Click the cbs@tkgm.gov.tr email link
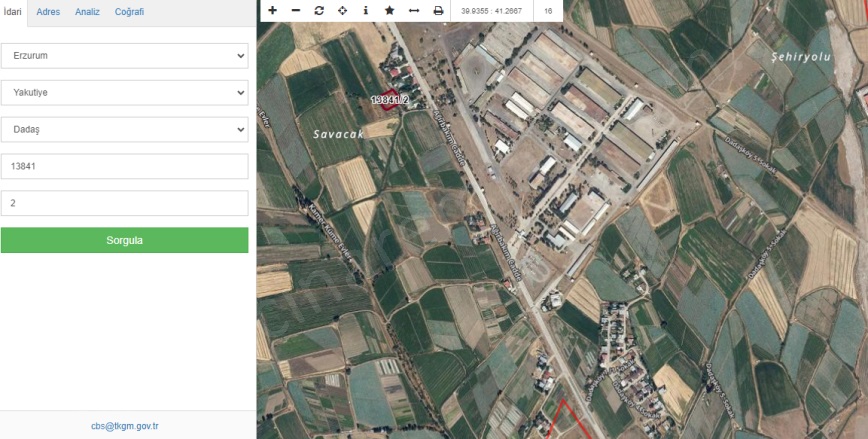 [125, 425]
